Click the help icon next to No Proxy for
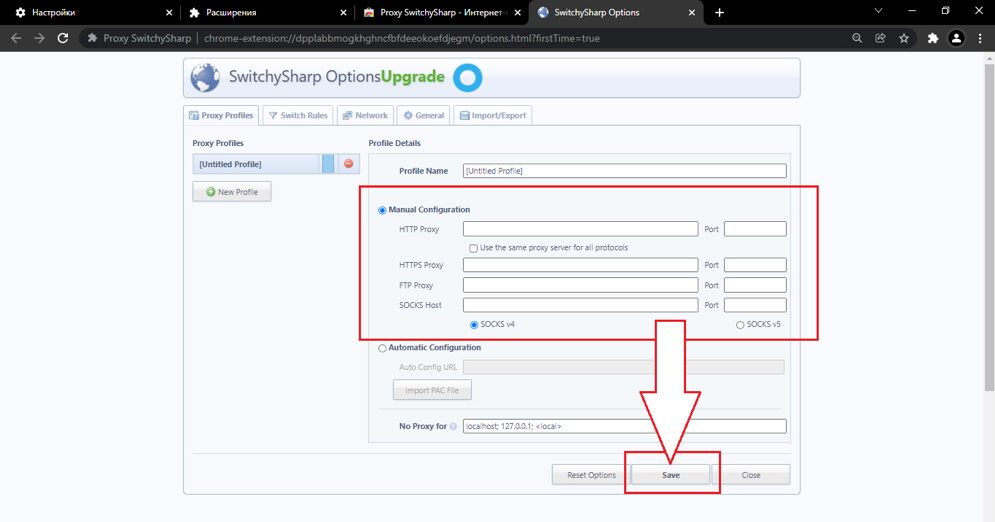Screen dimensions: 995x522 [x=453, y=426]
